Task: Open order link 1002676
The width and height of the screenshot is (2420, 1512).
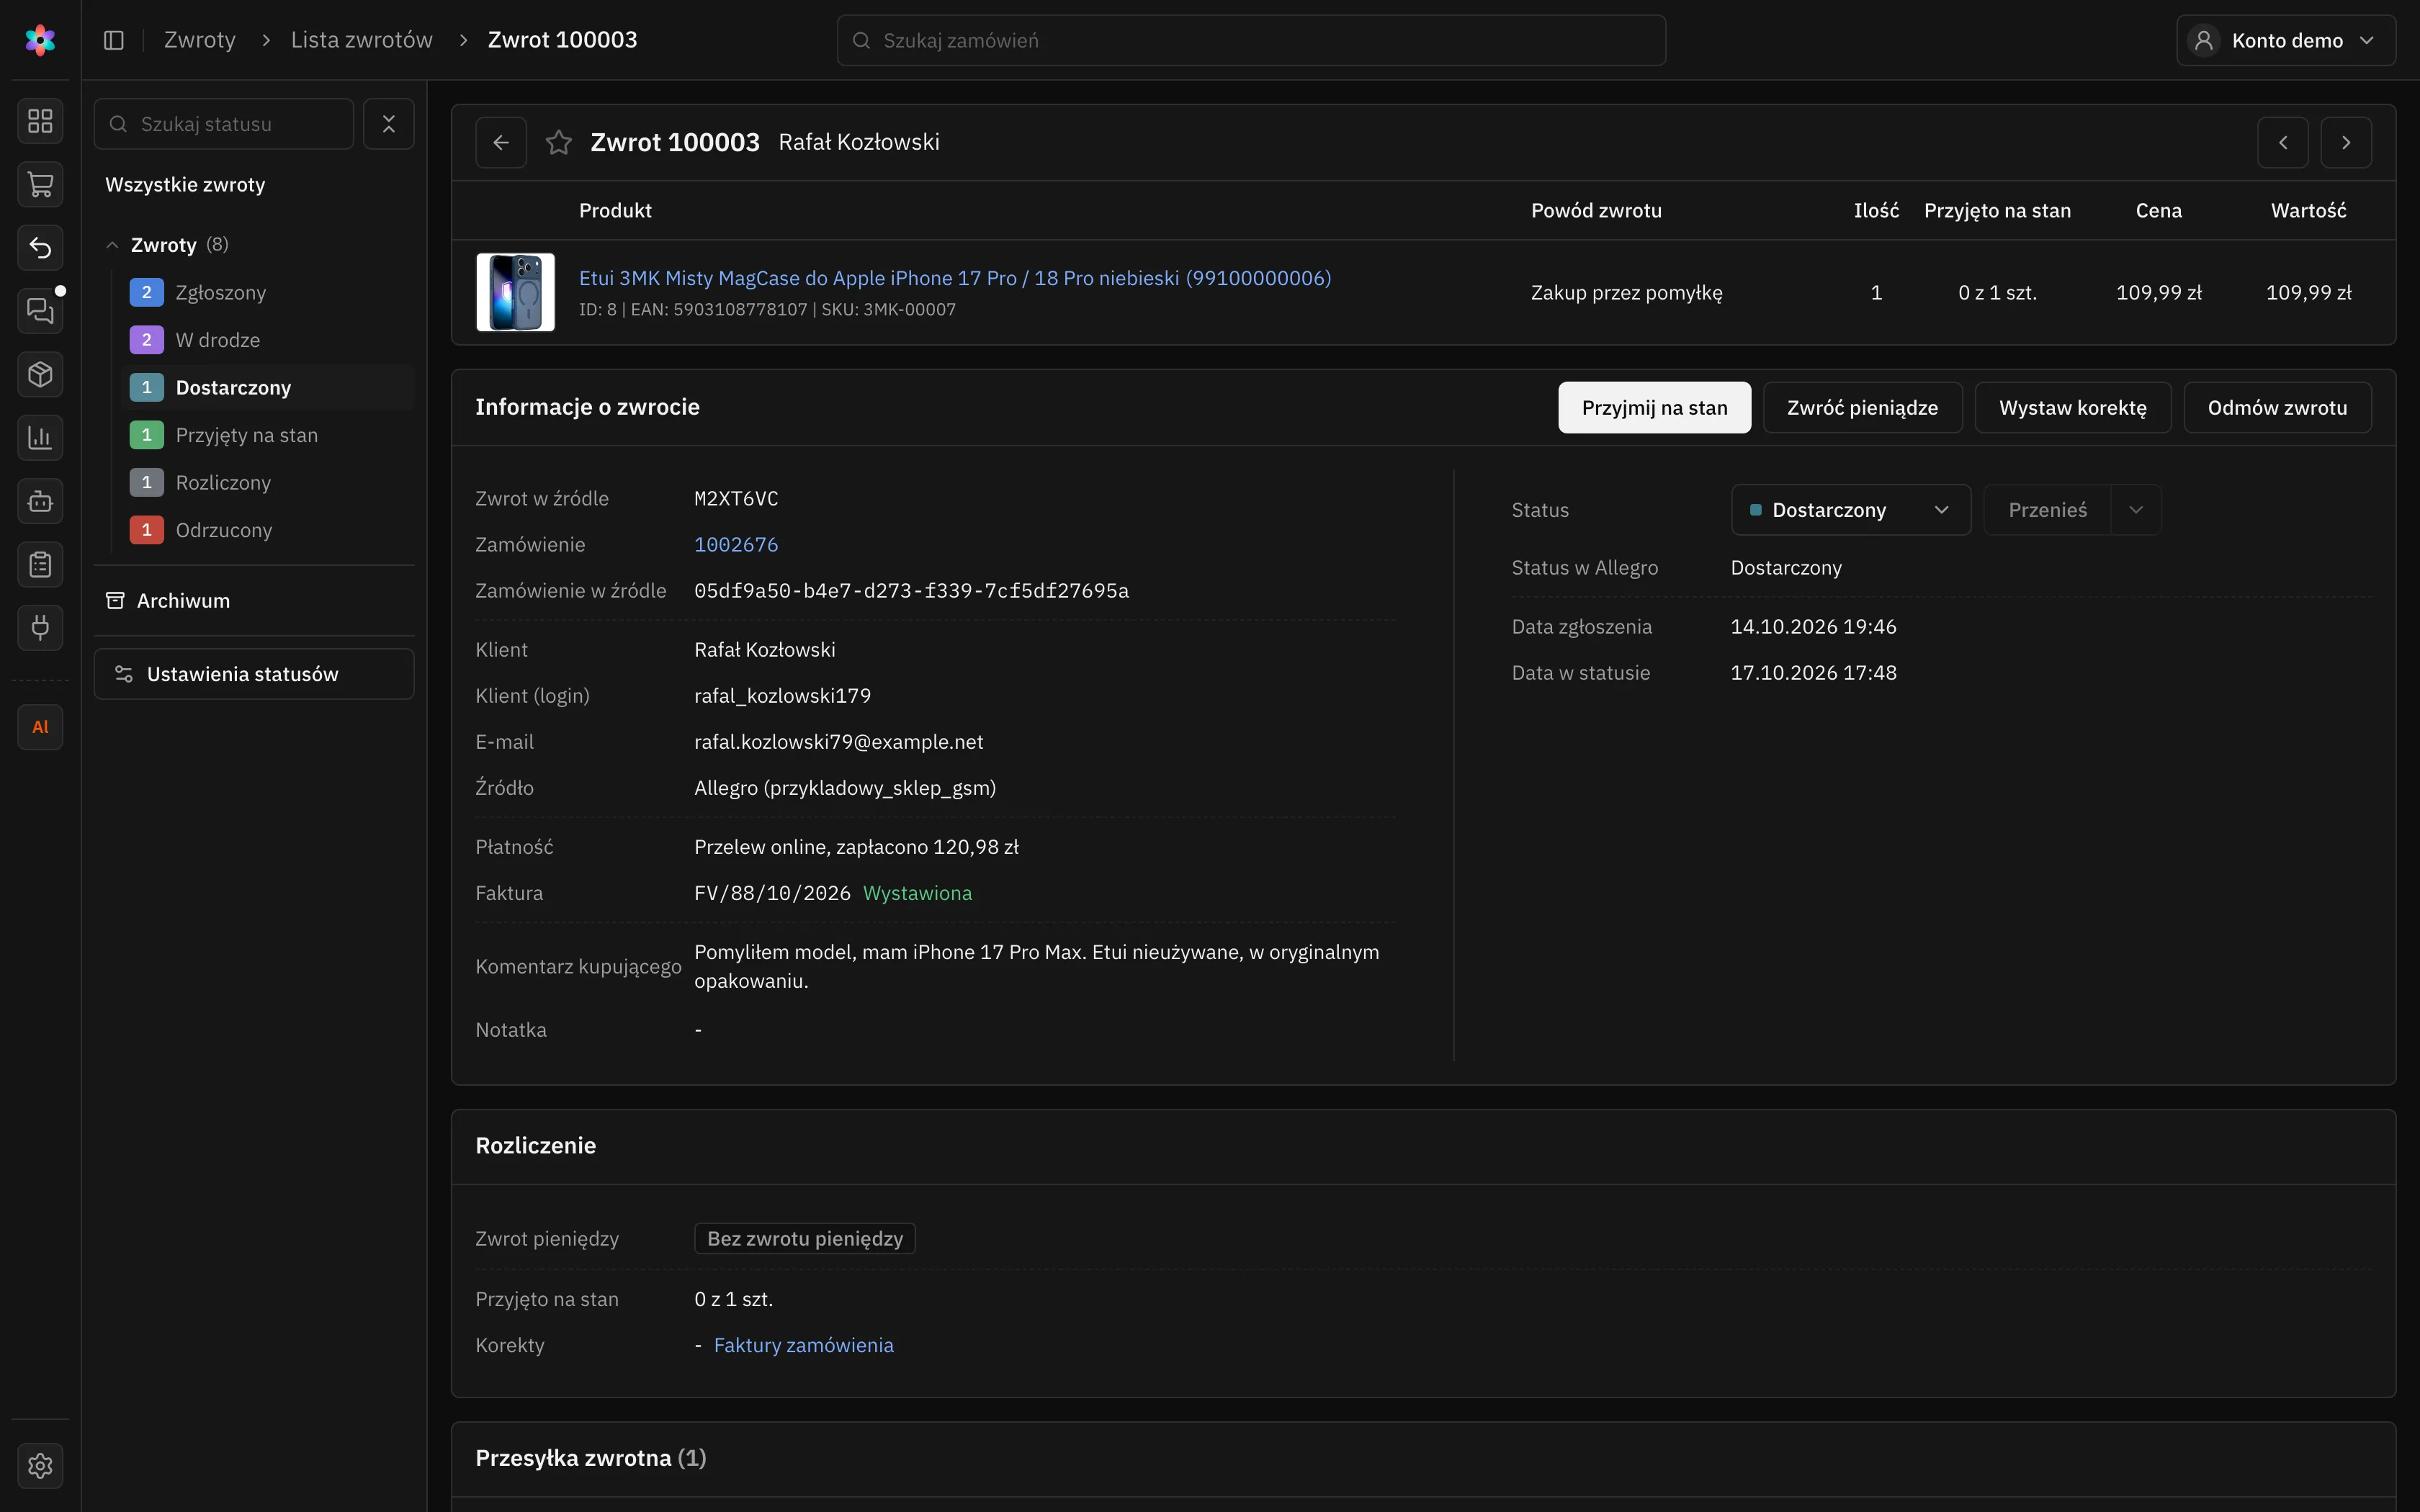Action: point(736,544)
